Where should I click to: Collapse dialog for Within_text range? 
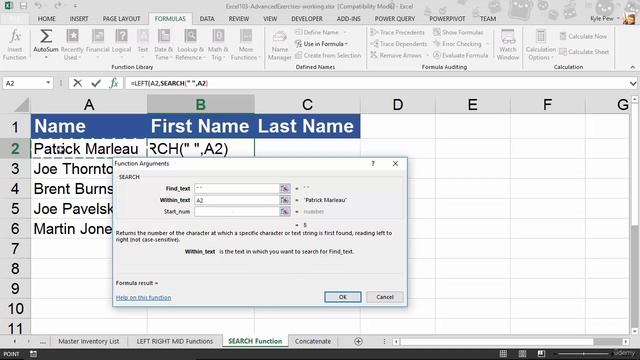(284, 200)
